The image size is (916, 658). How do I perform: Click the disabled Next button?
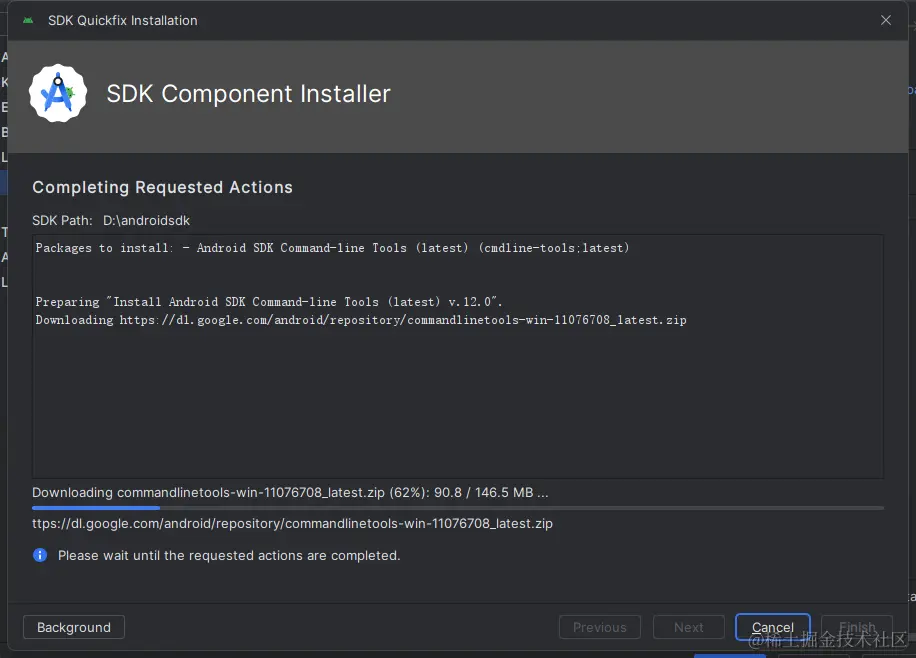[689, 627]
